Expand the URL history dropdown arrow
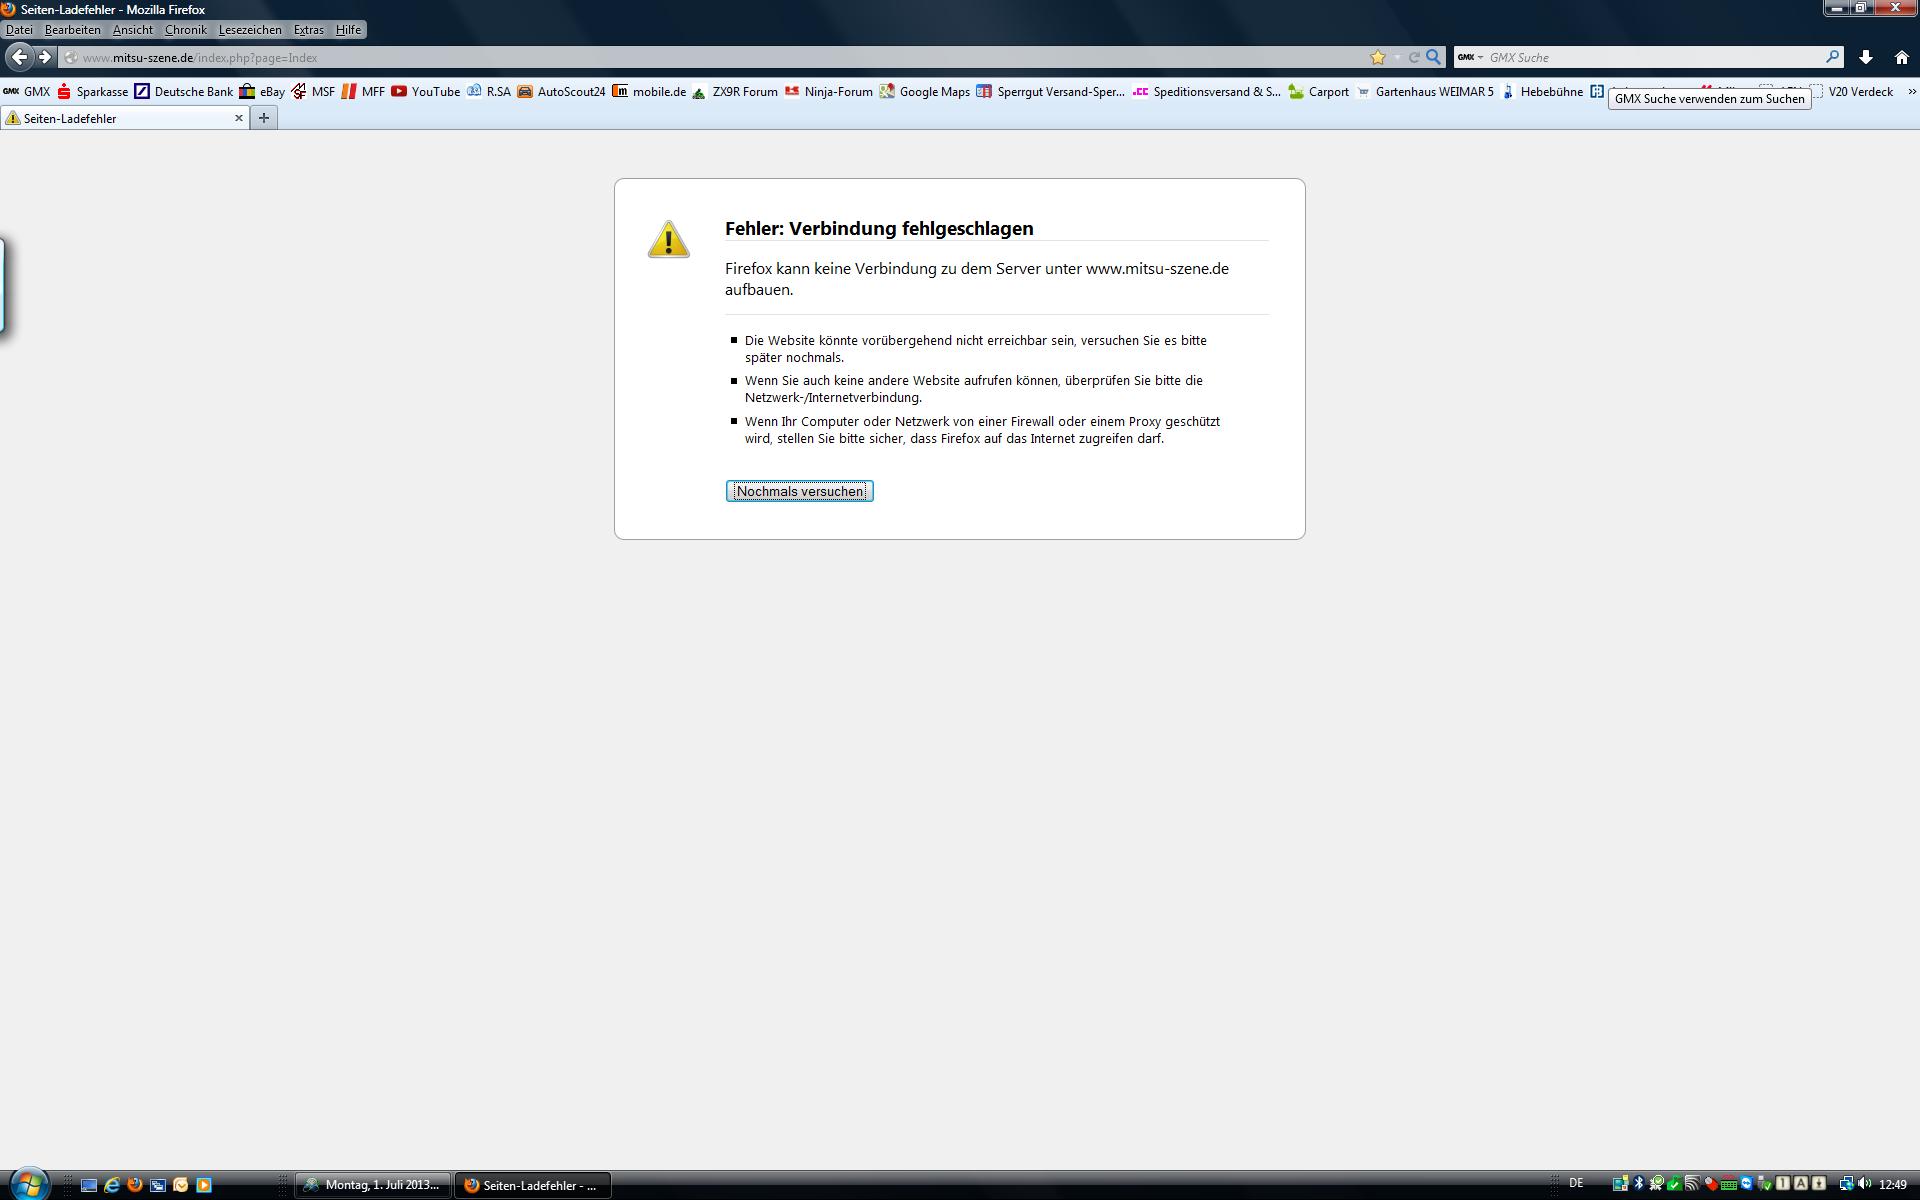The width and height of the screenshot is (1920, 1200). 1397,57
